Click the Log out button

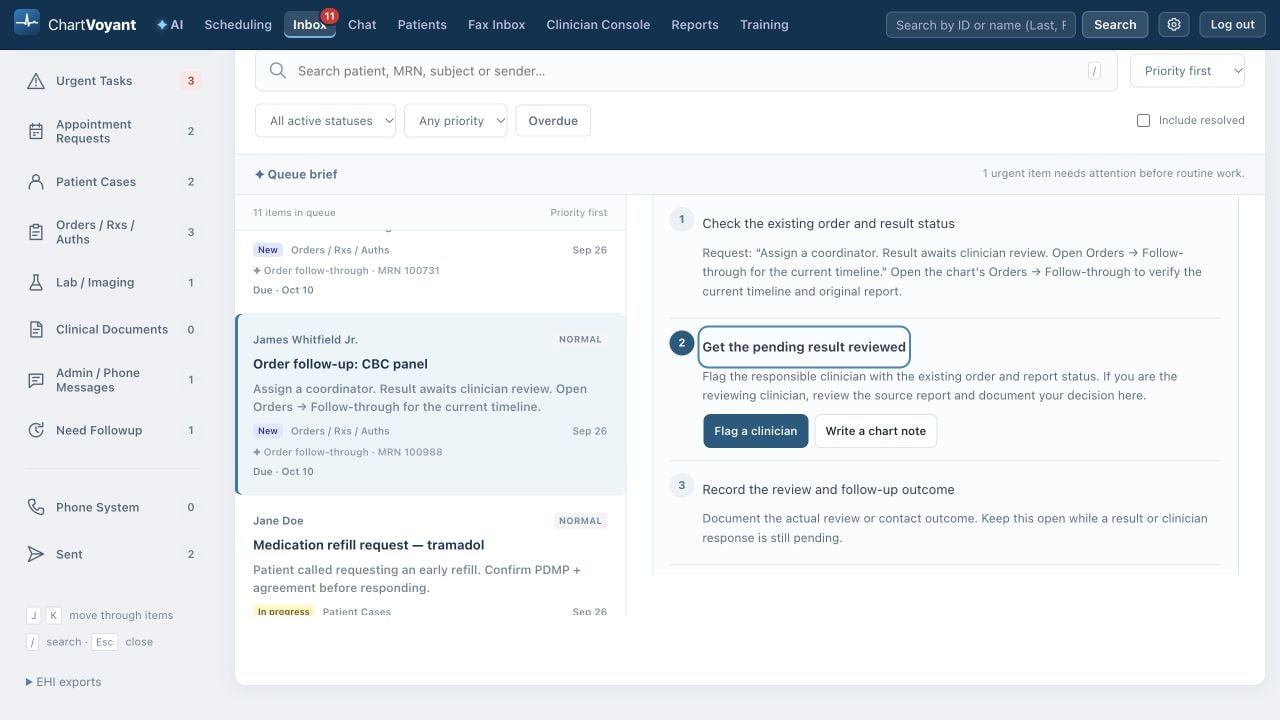coord(1232,25)
